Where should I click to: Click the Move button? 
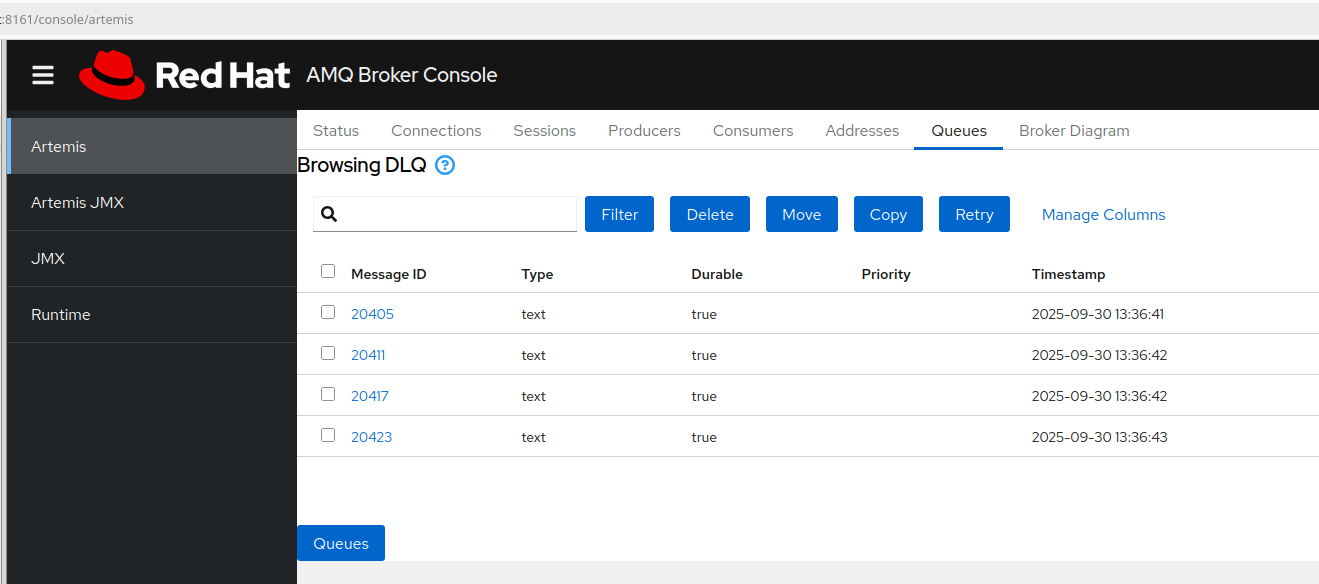802,214
